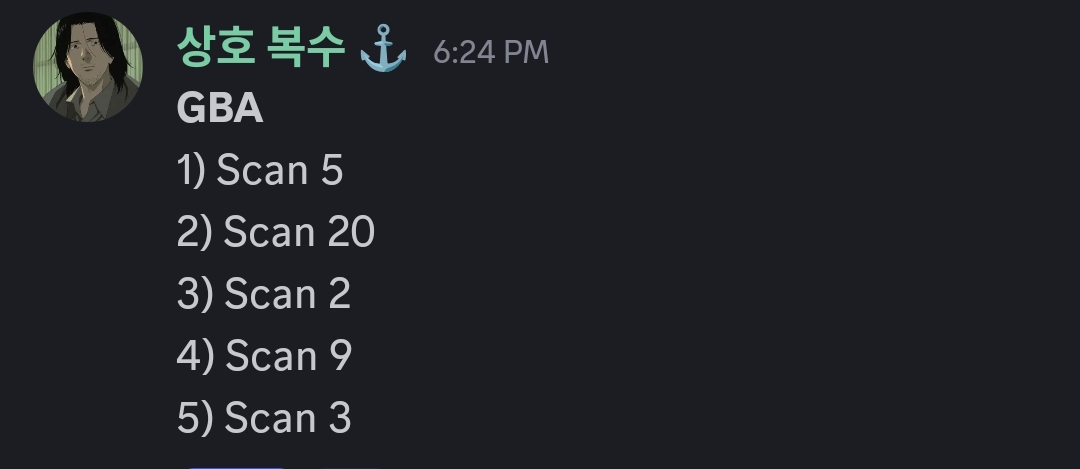Select the bold GBA heading text
Viewport: 1080px width, 469px height.
point(220,109)
